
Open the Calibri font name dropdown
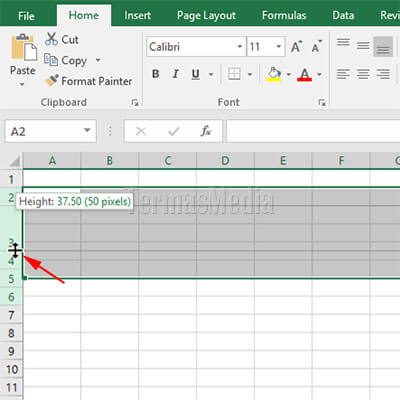point(240,46)
